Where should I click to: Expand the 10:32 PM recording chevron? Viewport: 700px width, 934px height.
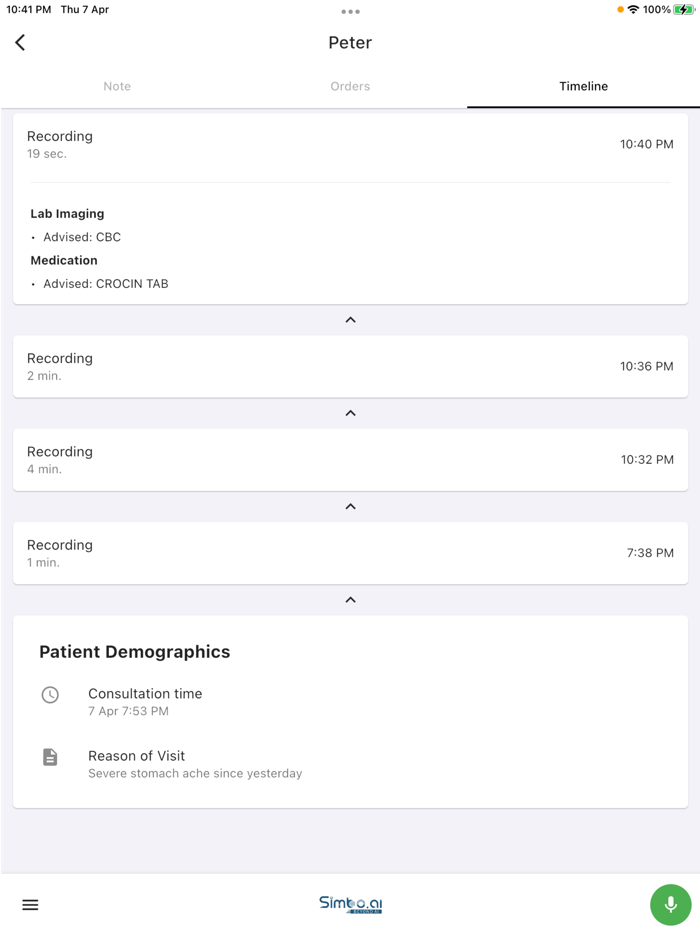pyautogui.click(x=350, y=507)
